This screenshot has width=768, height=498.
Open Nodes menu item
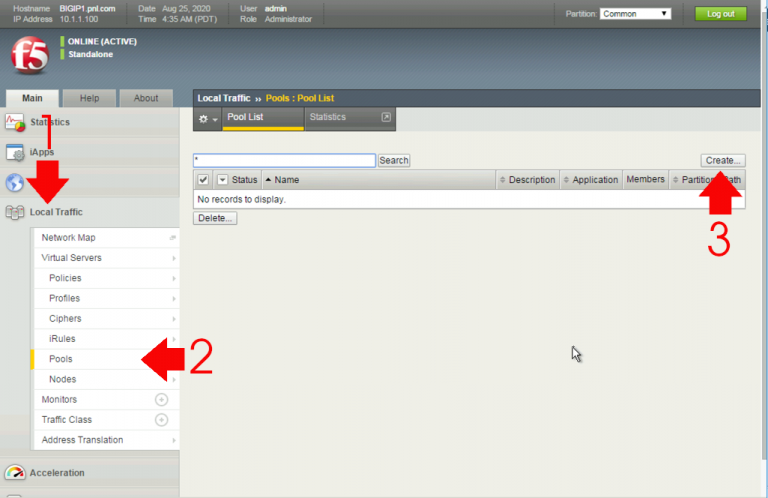pos(106,379)
